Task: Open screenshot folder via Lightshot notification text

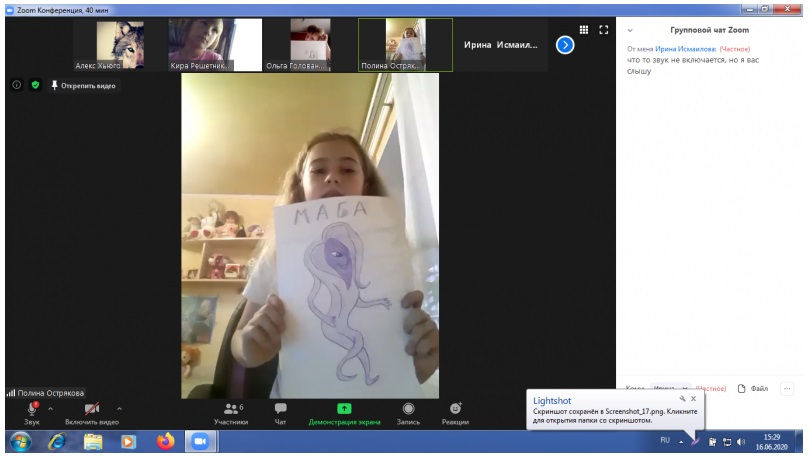Action: 614,416
